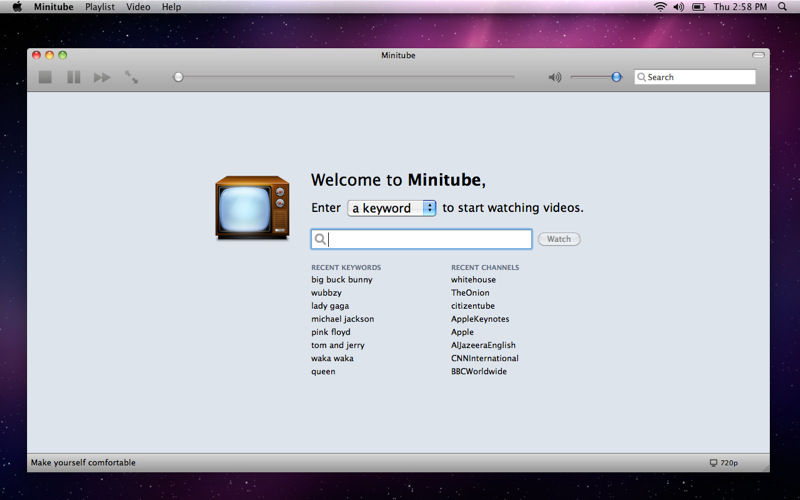Open the Video menu
Screen dimensions: 800x500
(138, 7)
